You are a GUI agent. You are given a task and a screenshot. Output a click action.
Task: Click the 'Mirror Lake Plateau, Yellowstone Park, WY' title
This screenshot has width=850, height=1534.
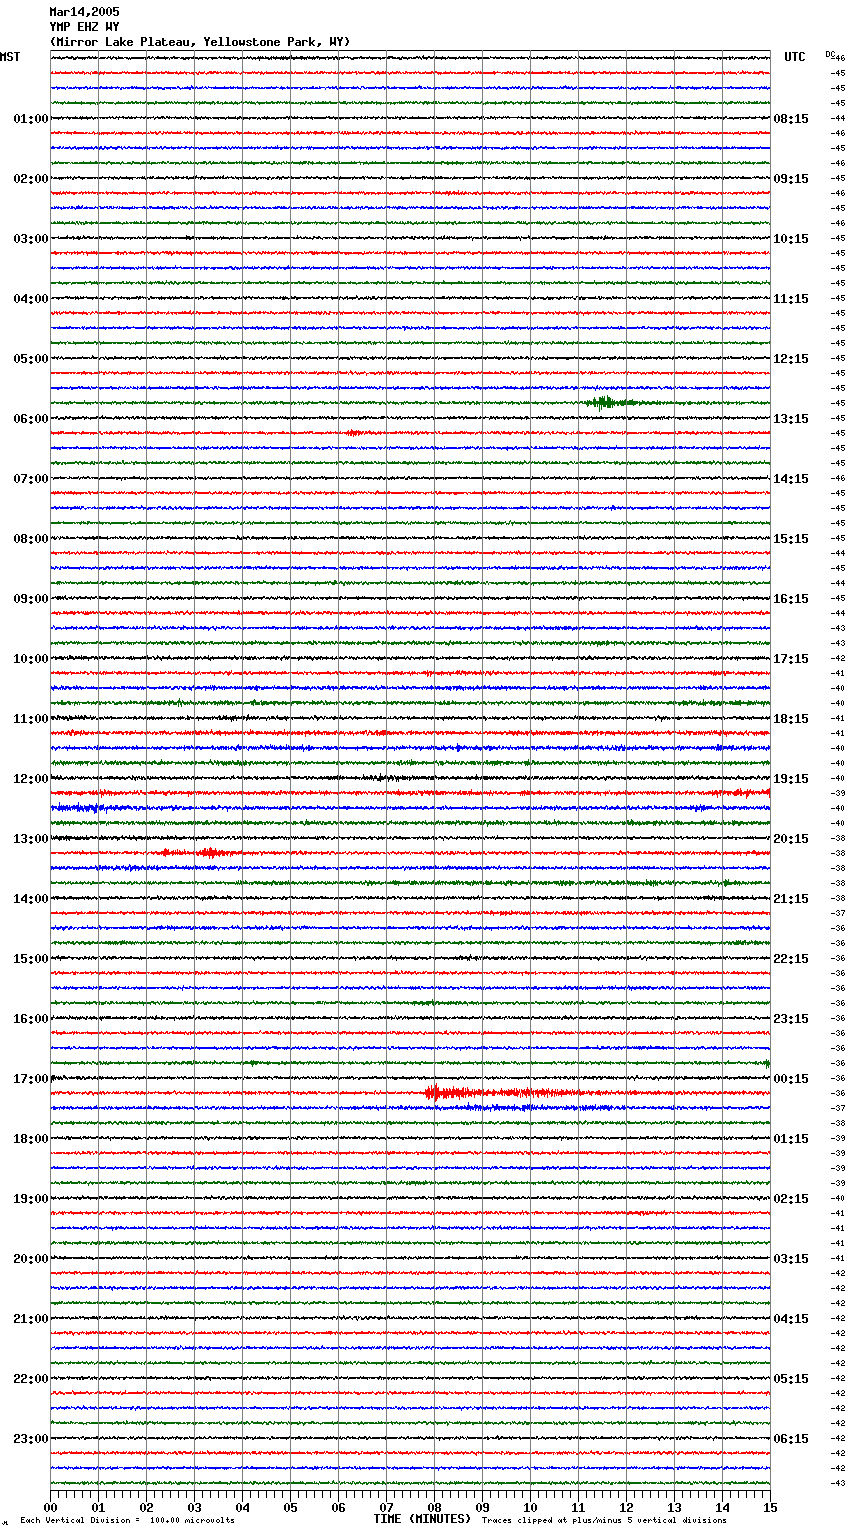[x=200, y=42]
